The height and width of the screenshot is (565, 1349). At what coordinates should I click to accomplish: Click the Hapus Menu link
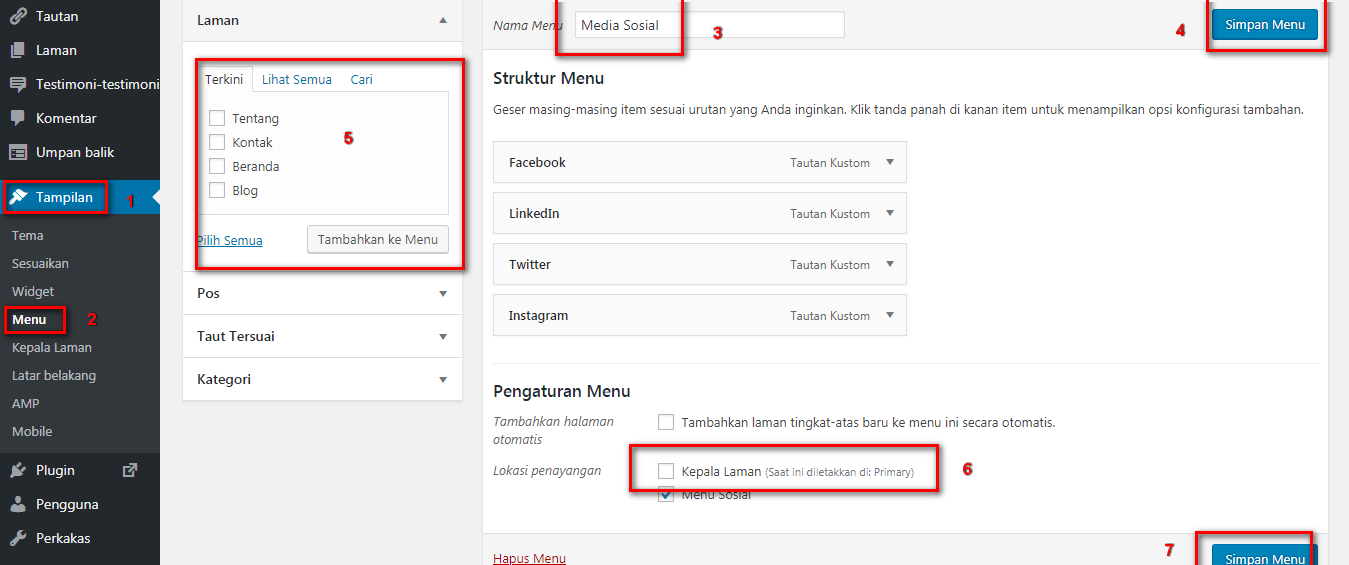click(529, 558)
